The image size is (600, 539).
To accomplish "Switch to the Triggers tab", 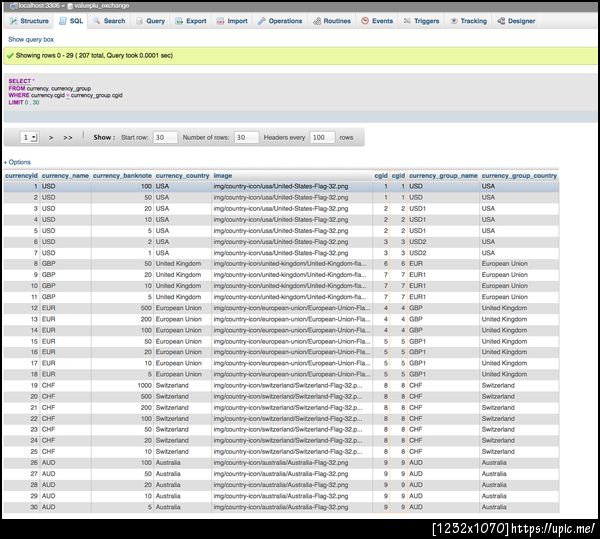I will pos(422,21).
